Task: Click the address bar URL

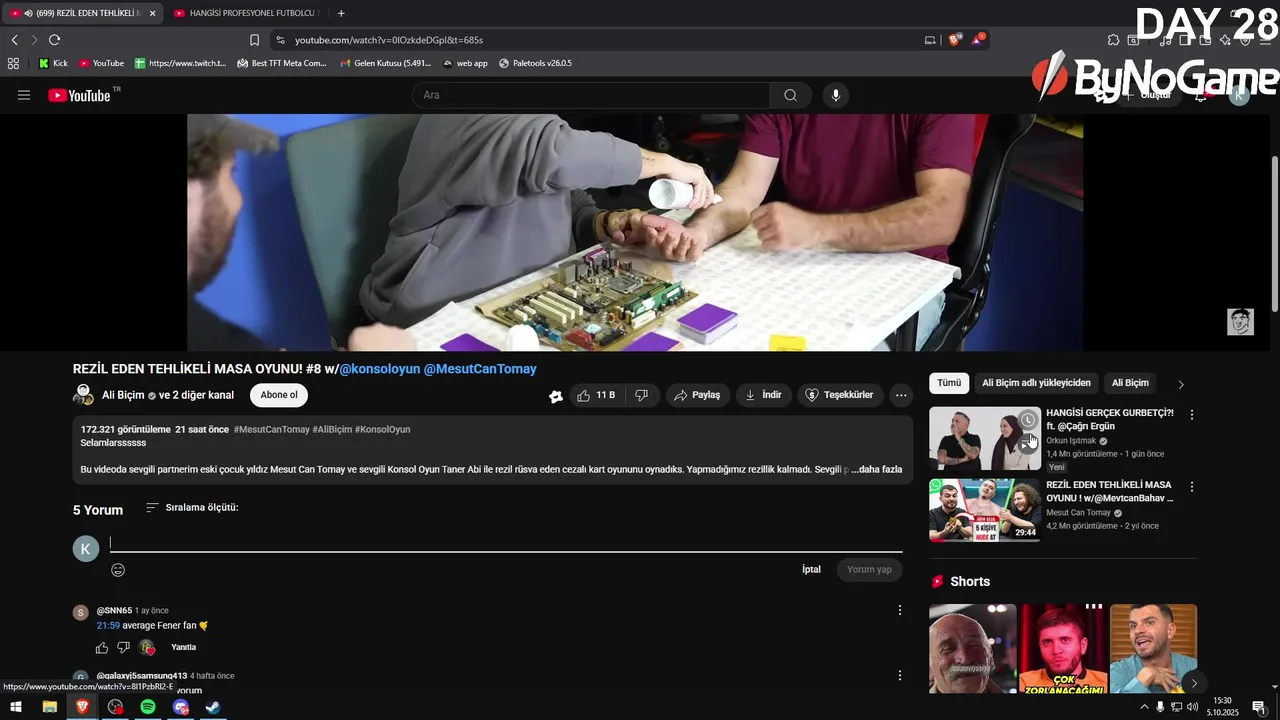Action: [x=389, y=40]
